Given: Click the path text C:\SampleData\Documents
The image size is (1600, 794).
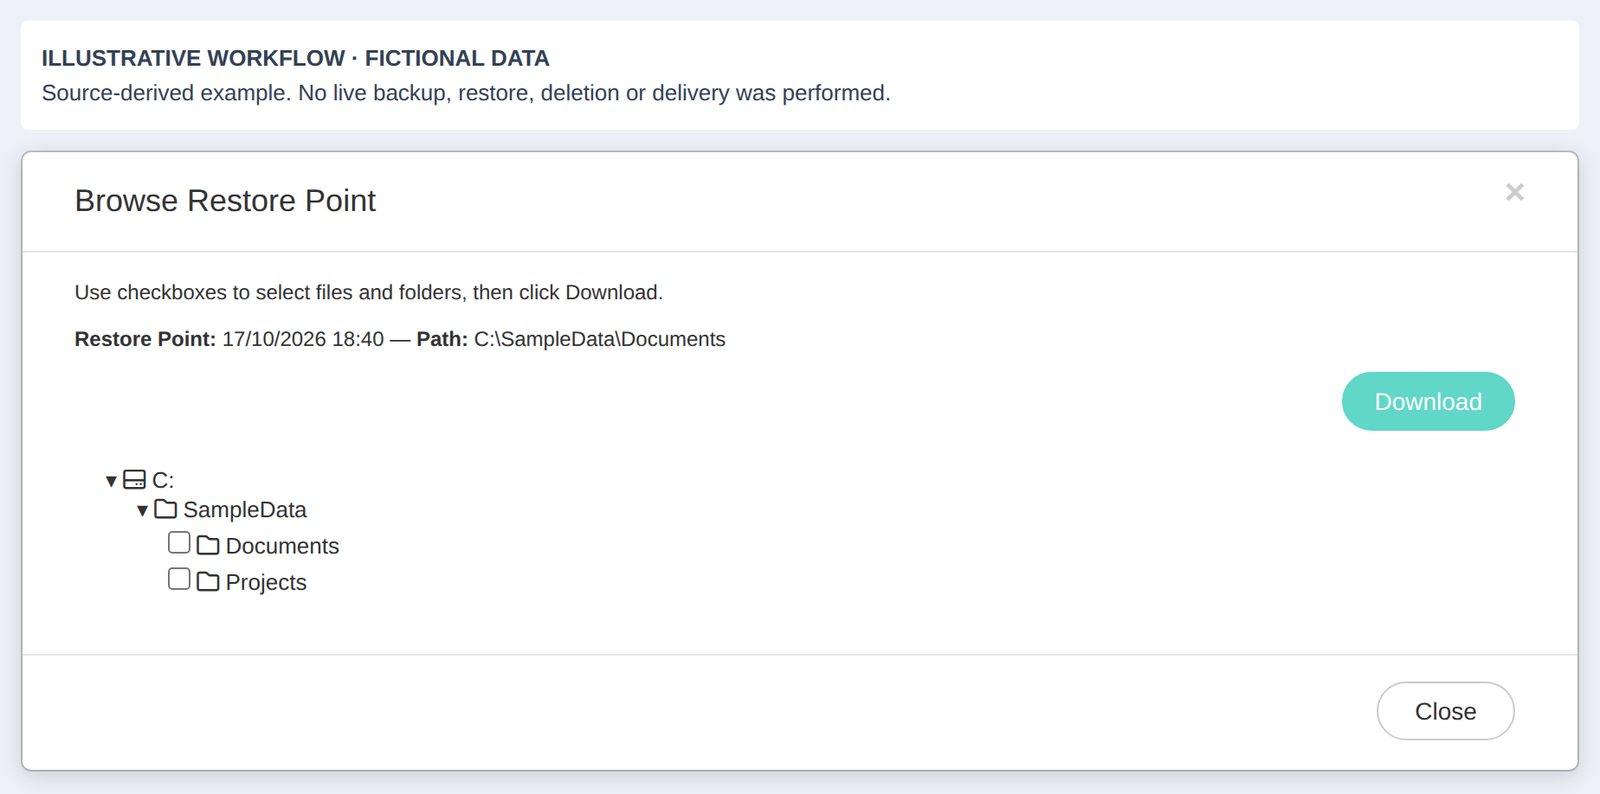Looking at the screenshot, I should [600, 339].
